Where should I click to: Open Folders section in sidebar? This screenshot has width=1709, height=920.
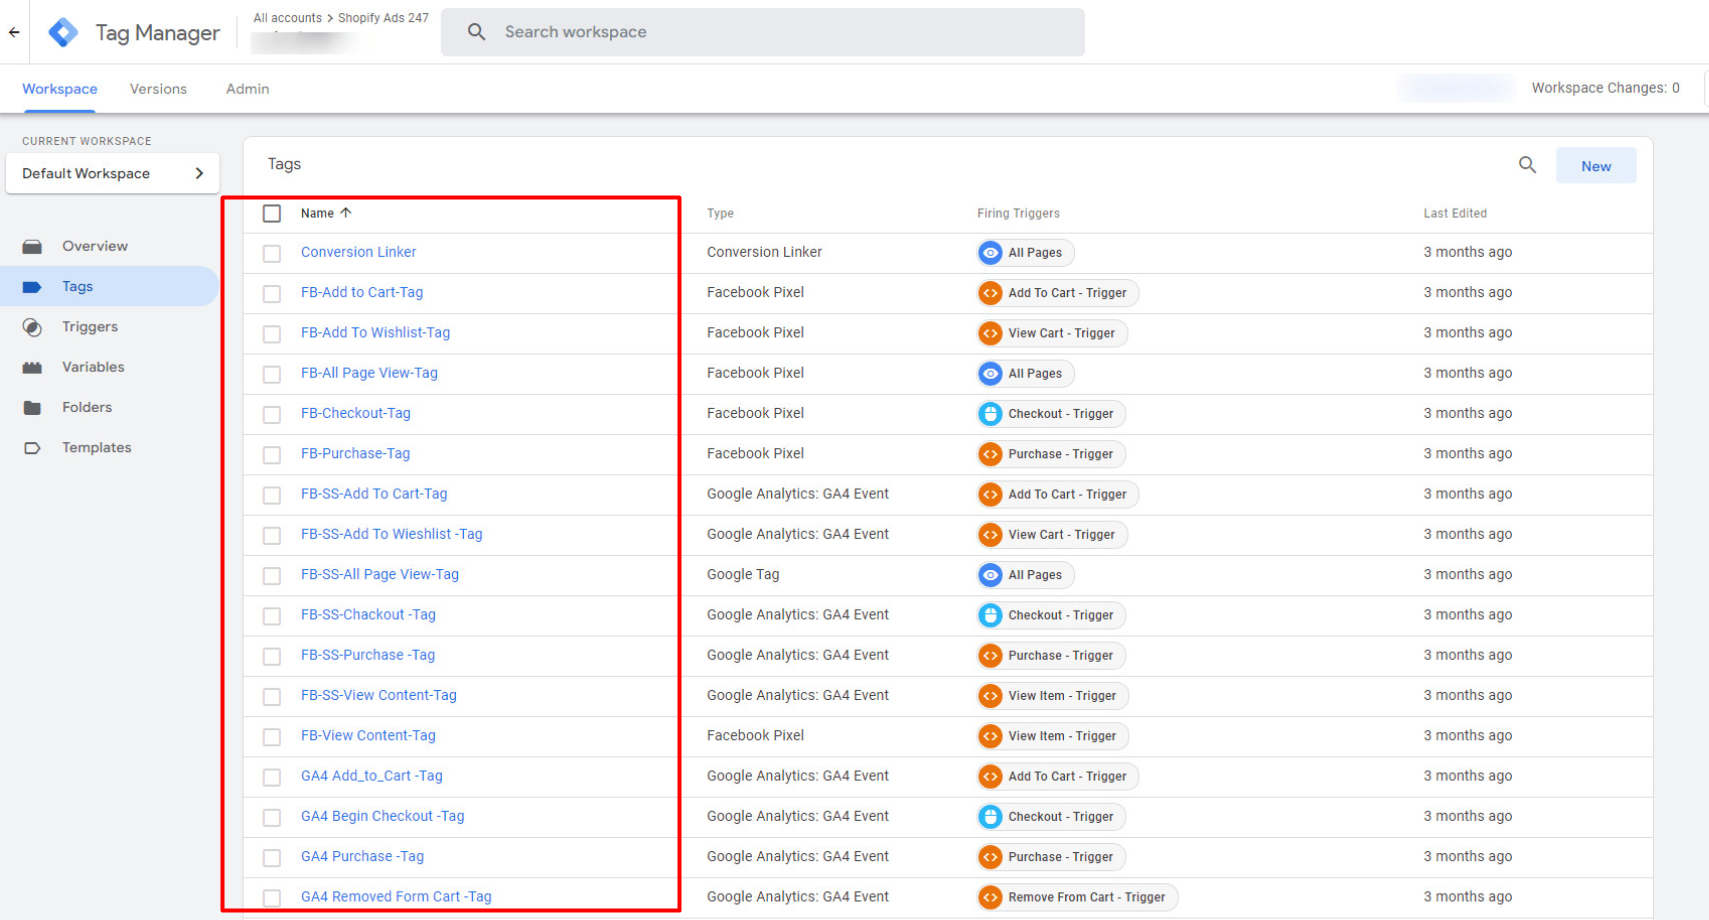86,407
